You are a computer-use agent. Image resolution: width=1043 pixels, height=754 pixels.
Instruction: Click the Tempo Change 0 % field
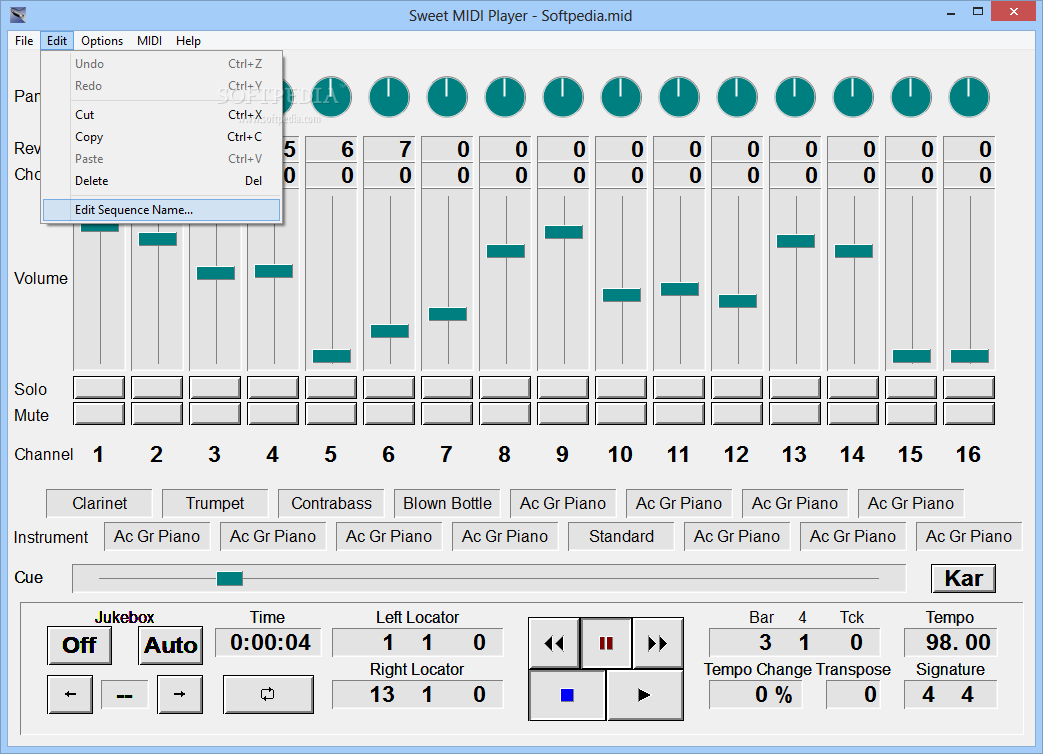click(756, 695)
